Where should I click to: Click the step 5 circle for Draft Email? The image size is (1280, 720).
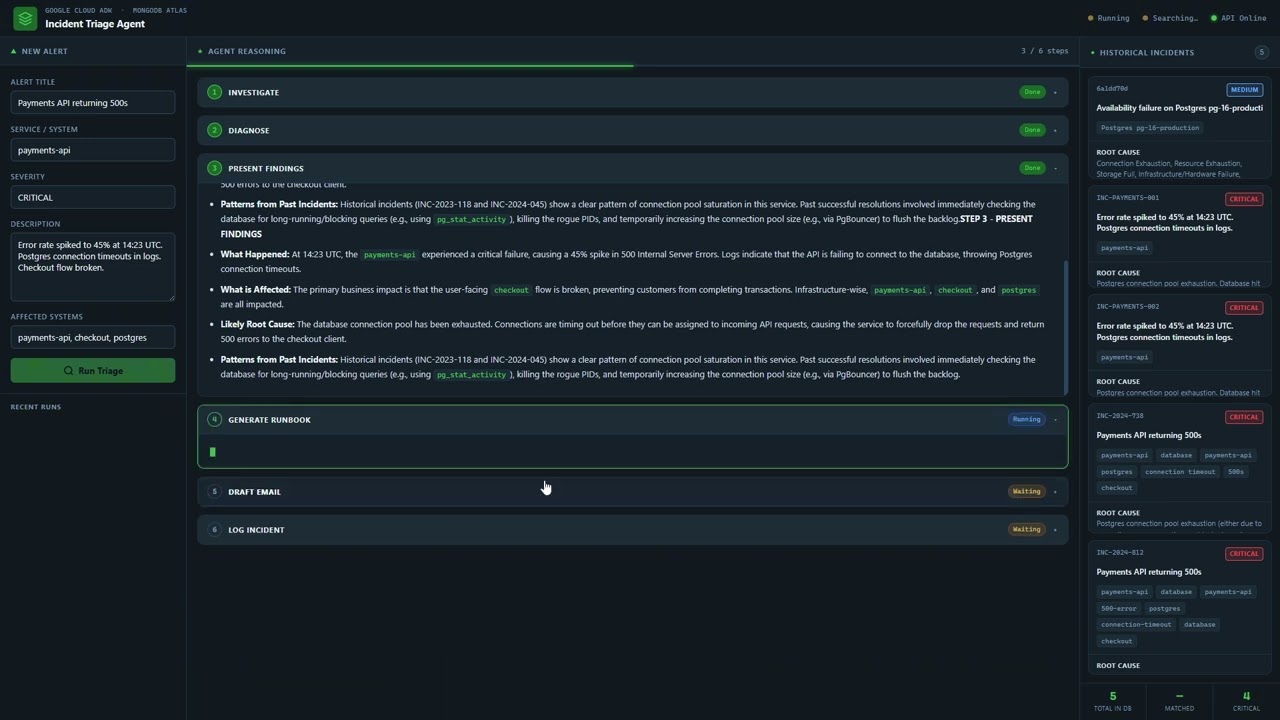point(214,492)
